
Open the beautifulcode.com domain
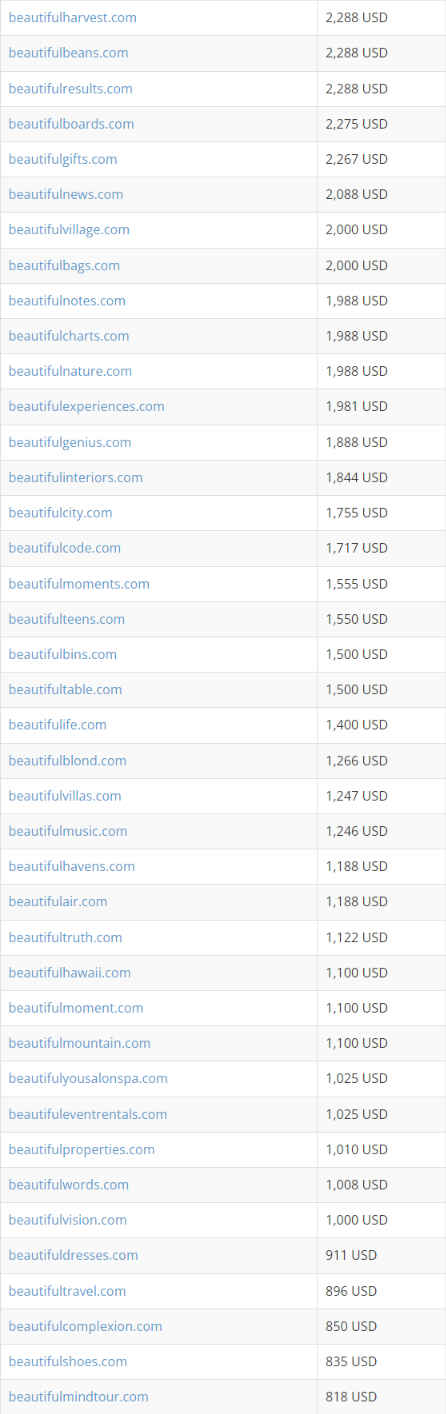65,548
